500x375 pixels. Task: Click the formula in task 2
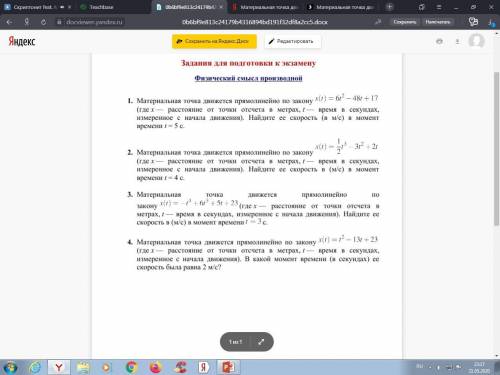point(347,146)
